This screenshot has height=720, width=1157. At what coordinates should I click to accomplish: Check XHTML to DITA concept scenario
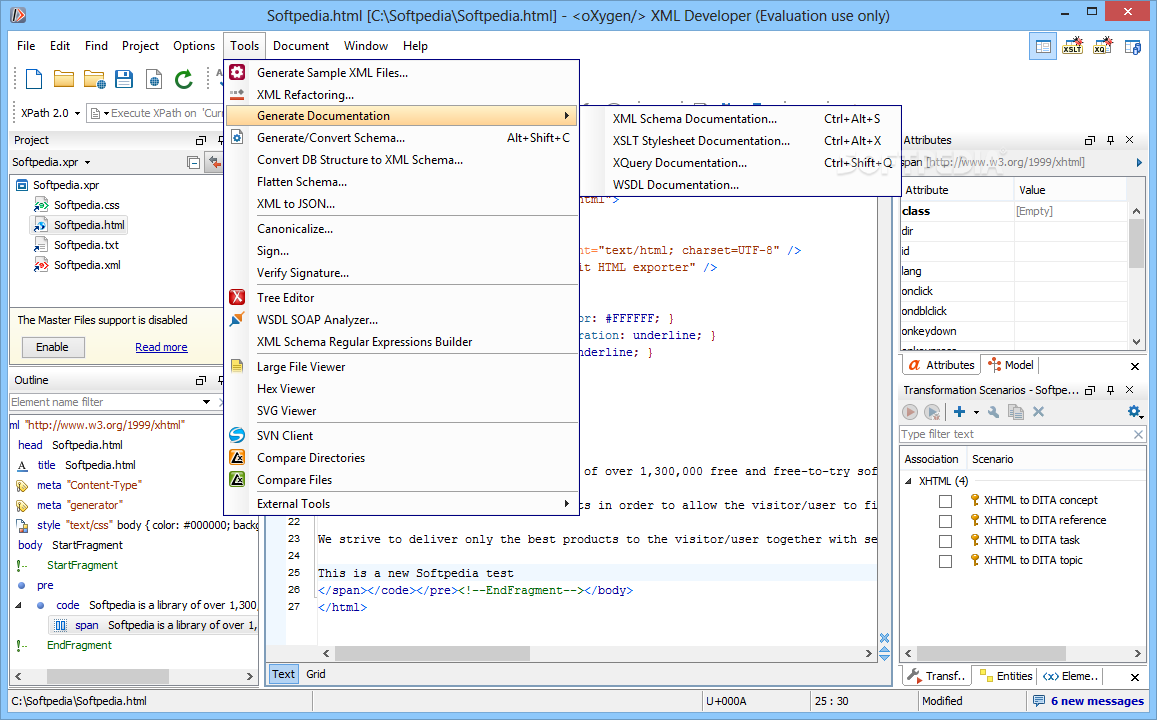945,501
